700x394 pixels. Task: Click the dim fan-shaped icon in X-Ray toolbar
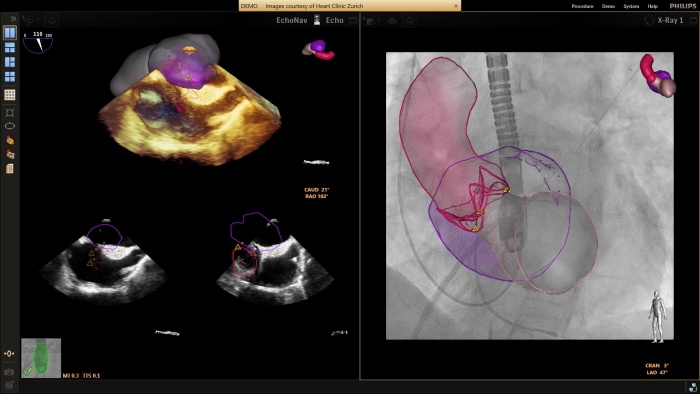(x=392, y=21)
